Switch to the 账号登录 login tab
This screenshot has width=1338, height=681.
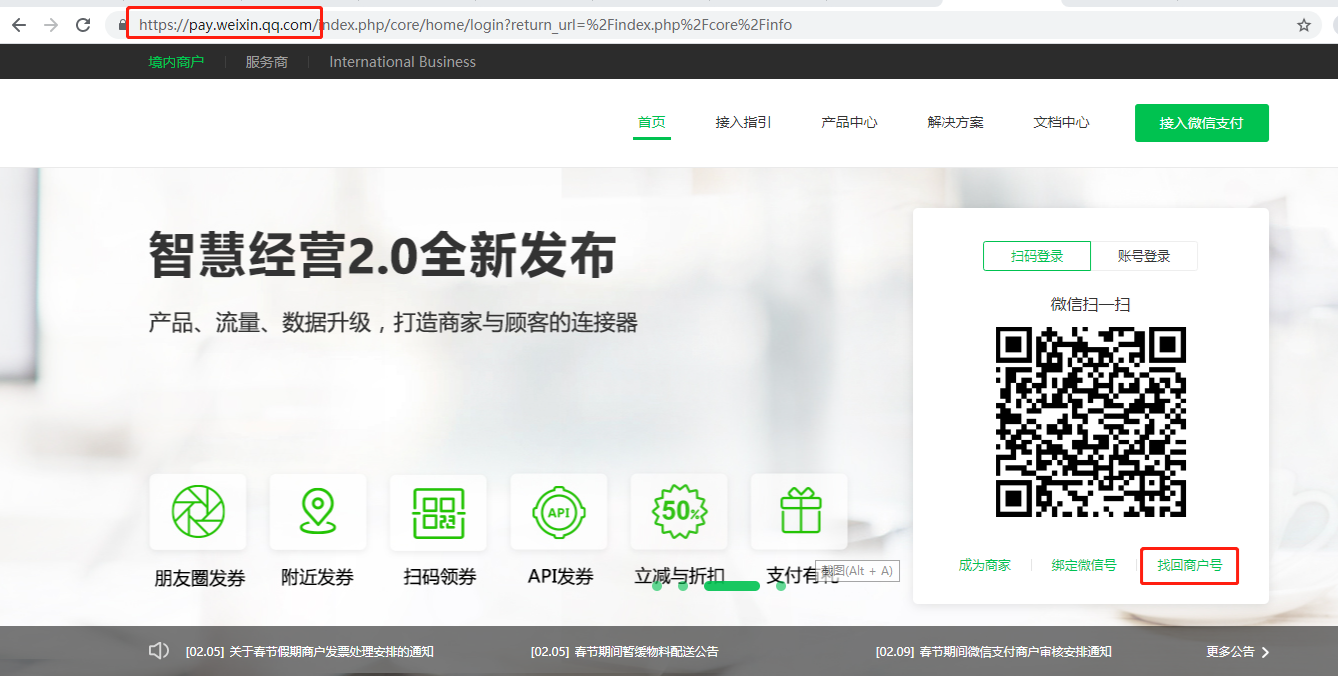tap(1144, 256)
